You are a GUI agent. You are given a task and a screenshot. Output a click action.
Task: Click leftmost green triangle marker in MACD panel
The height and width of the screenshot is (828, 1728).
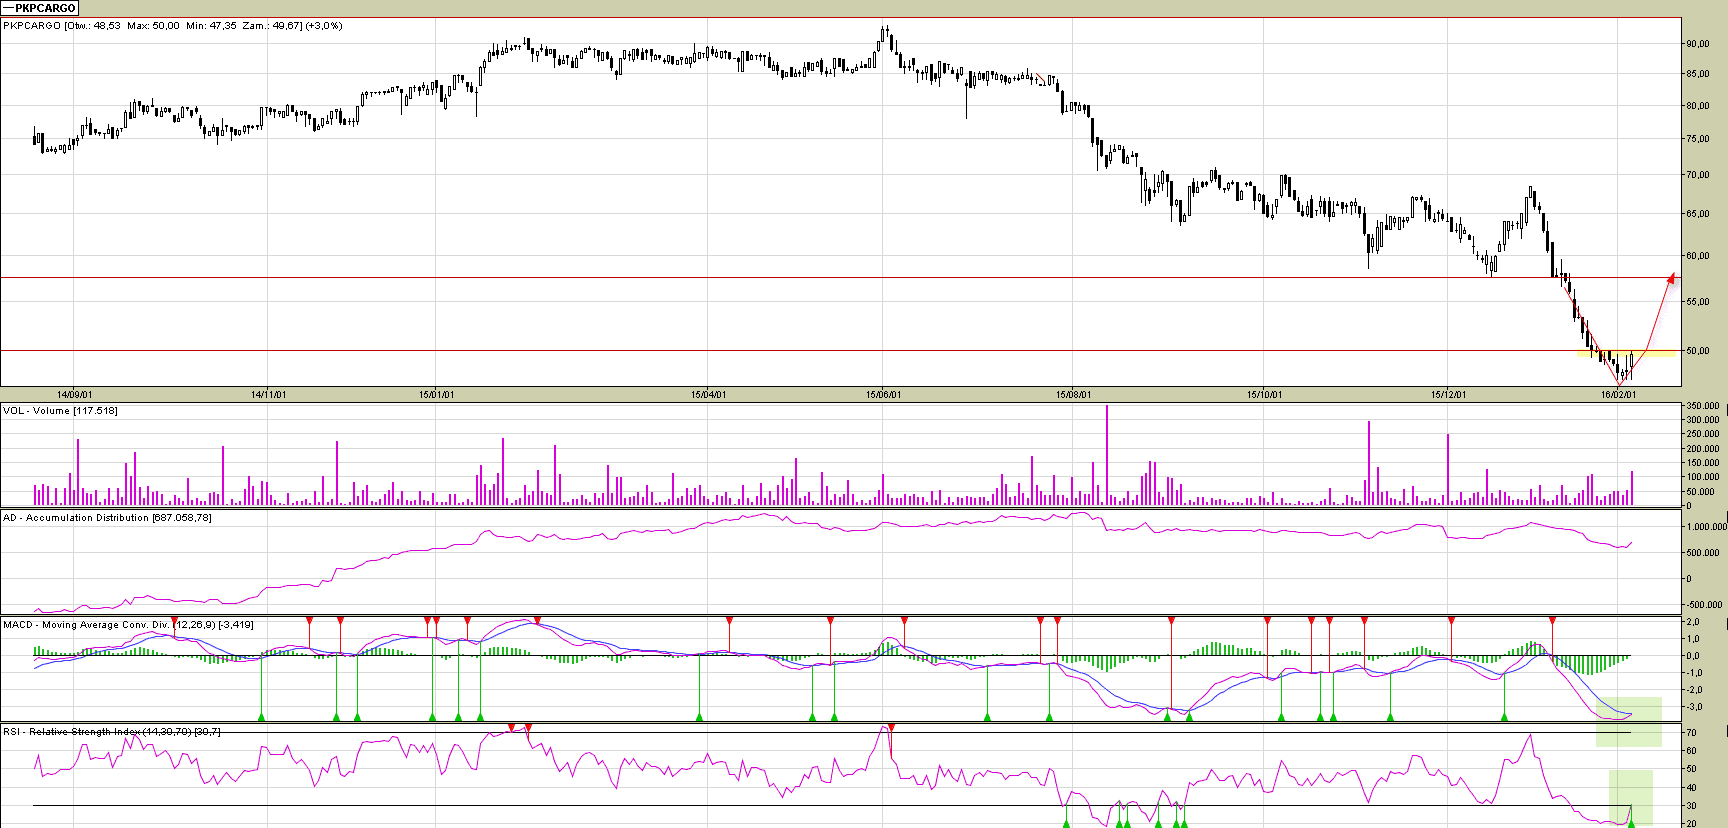click(x=261, y=716)
